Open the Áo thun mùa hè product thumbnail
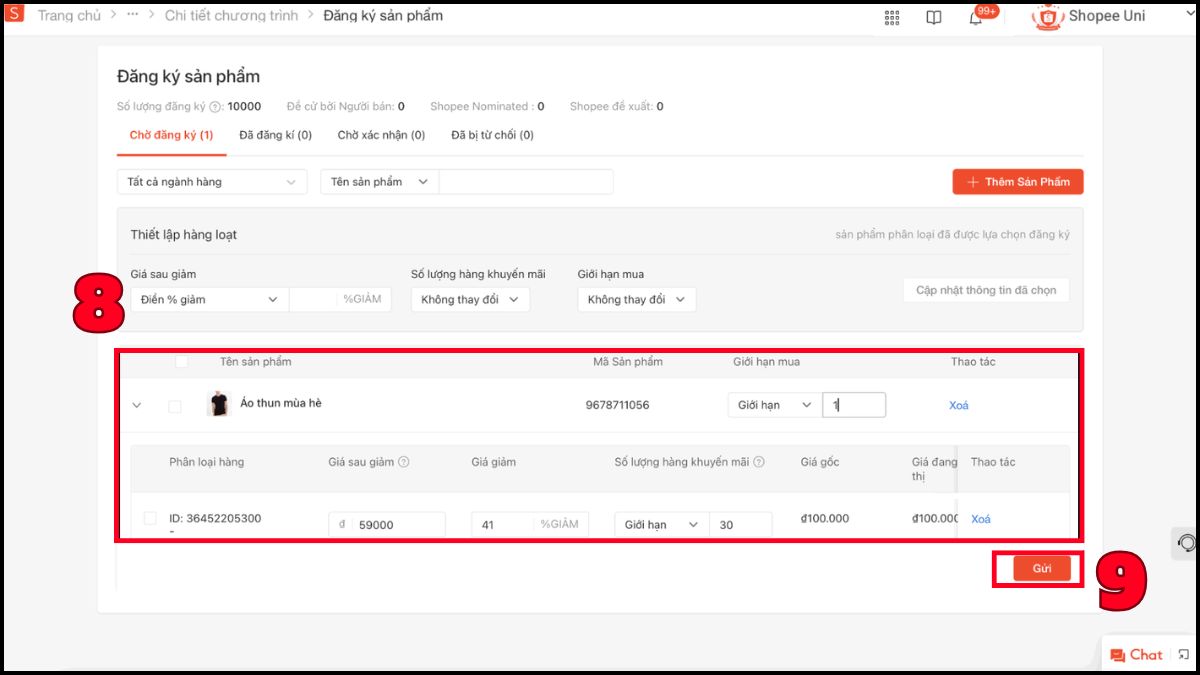Screen dimensions: 1200x675 point(218,404)
